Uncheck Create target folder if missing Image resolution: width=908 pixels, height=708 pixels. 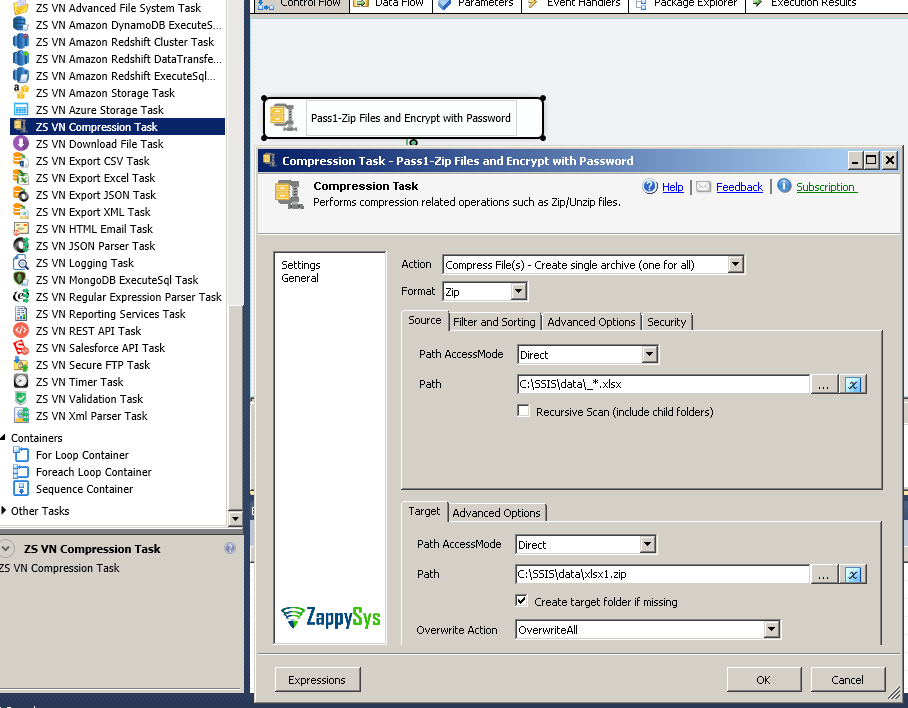[x=522, y=601]
